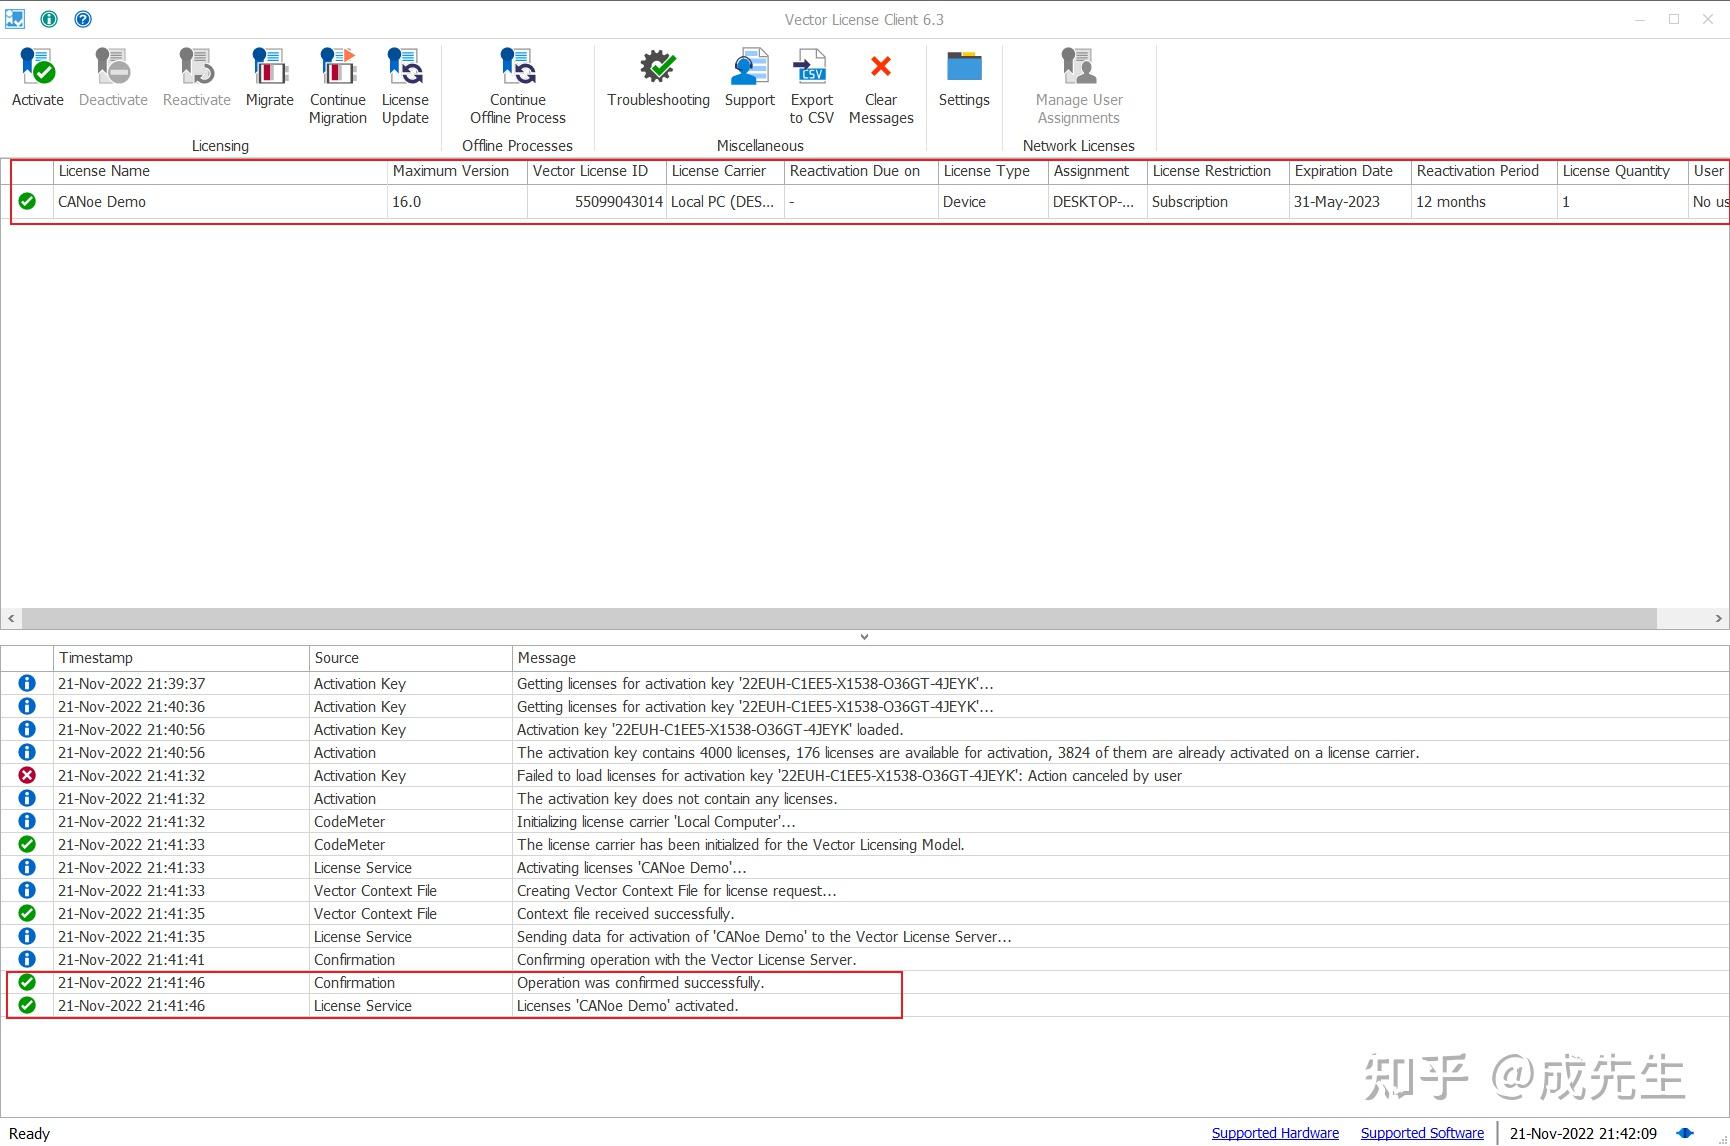This screenshot has height=1146, width=1730.
Task: Click the success icon for 'Context file received successfully'
Action: tap(27, 913)
